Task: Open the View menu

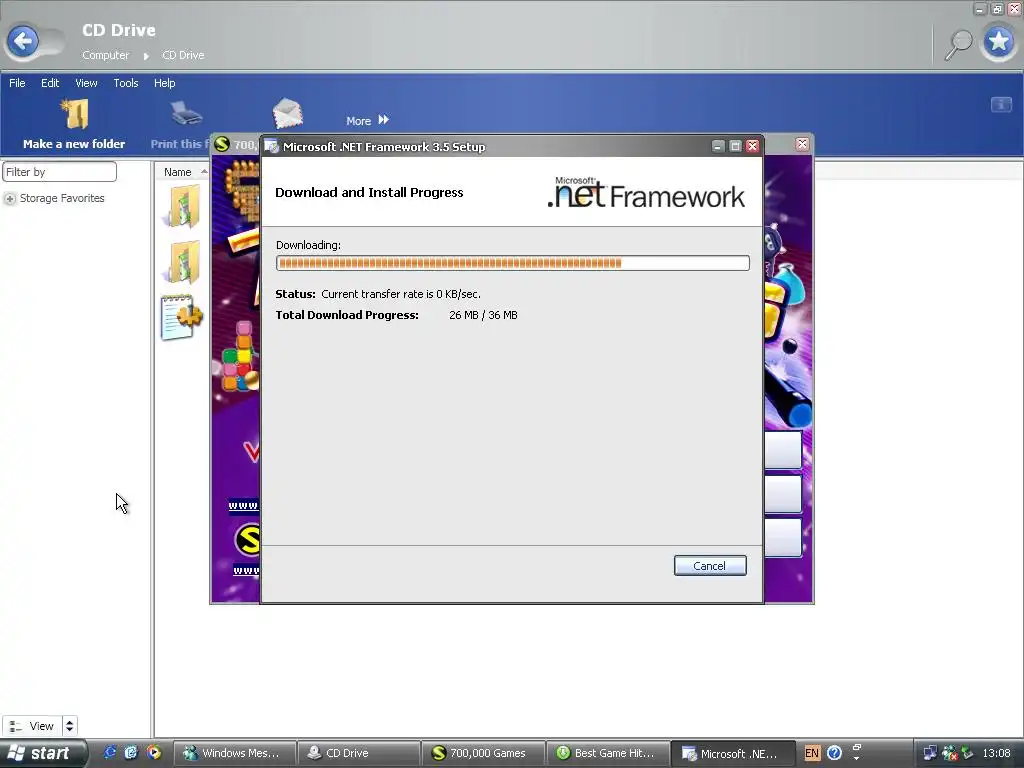Action: coord(86,83)
